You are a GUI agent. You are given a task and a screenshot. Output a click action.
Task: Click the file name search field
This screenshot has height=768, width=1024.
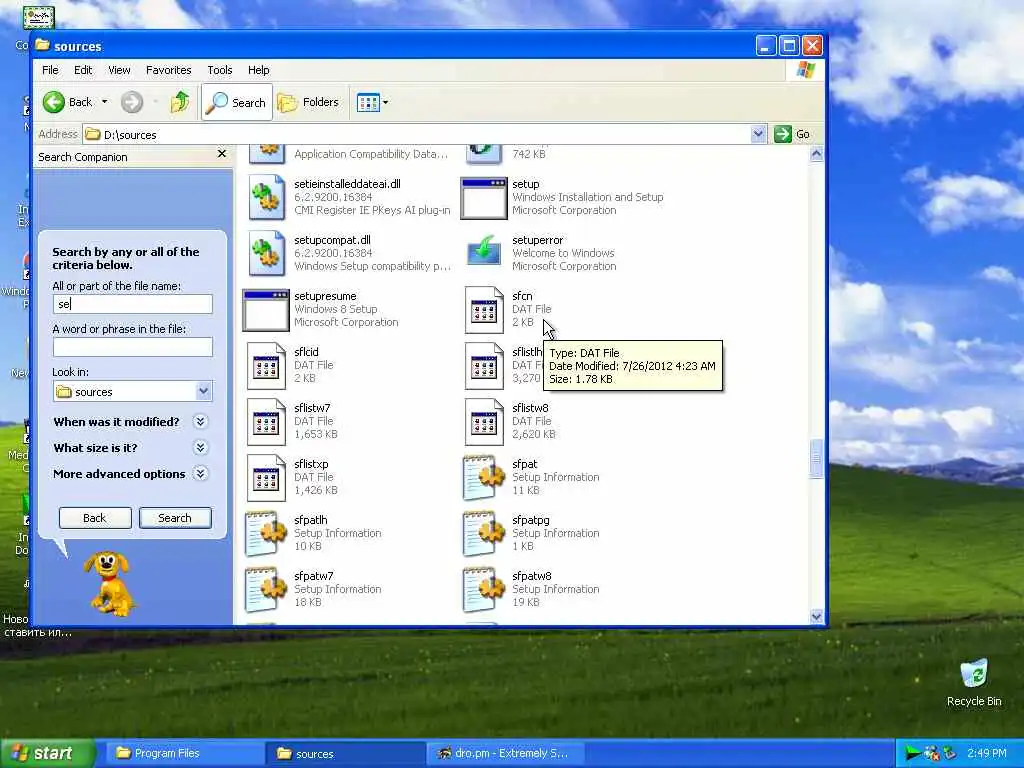(x=133, y=304)
